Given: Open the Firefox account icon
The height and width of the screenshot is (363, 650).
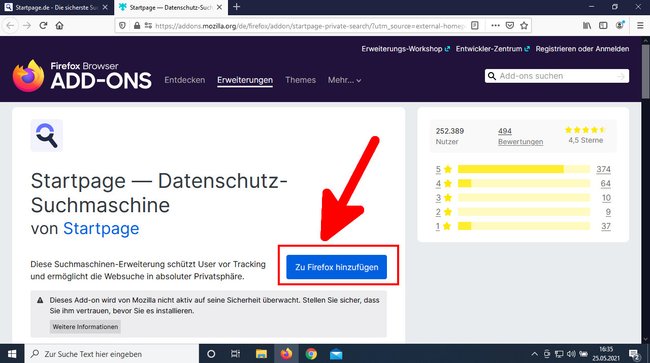Looking at the screenshot, I should coord(620,25).
